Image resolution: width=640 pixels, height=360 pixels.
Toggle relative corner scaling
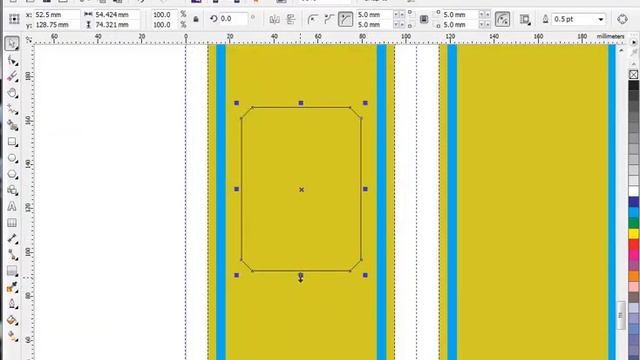click(502, 19)
